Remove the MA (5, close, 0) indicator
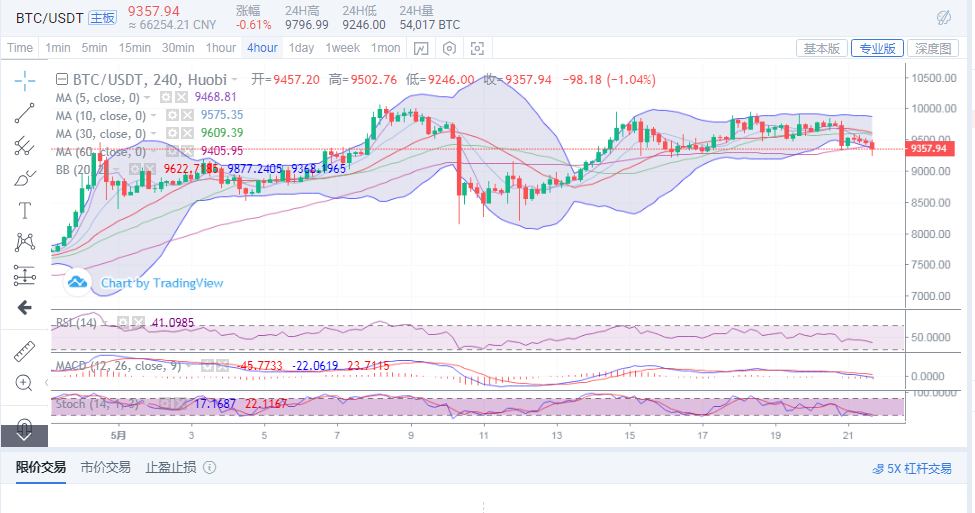 pyautogui.click(x=181, y=98)
